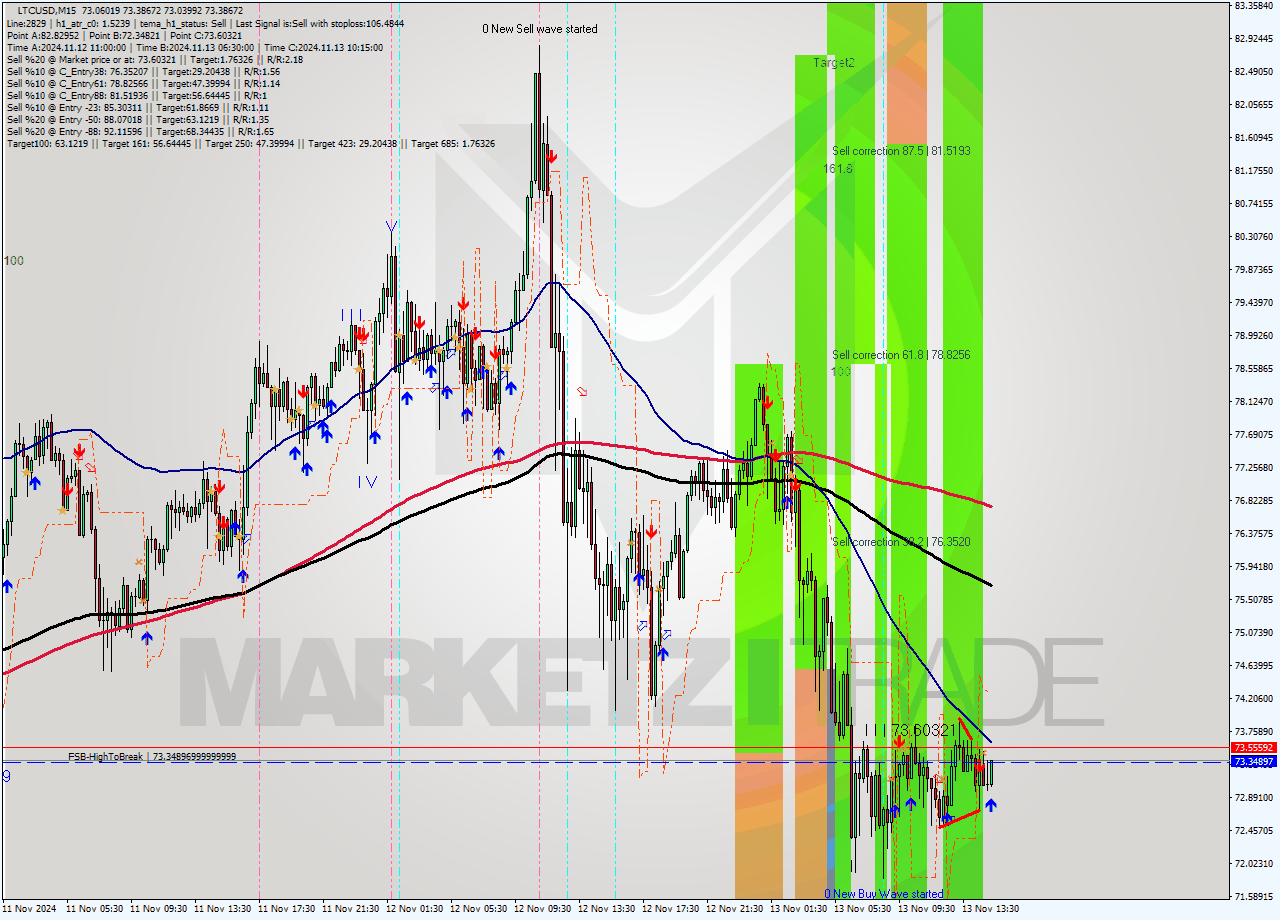The height and width of the screenshot is (920, 1280).
Task: Select the 'Line:2829 | h1_atr_c0' info line
Action: coord(205,22)
